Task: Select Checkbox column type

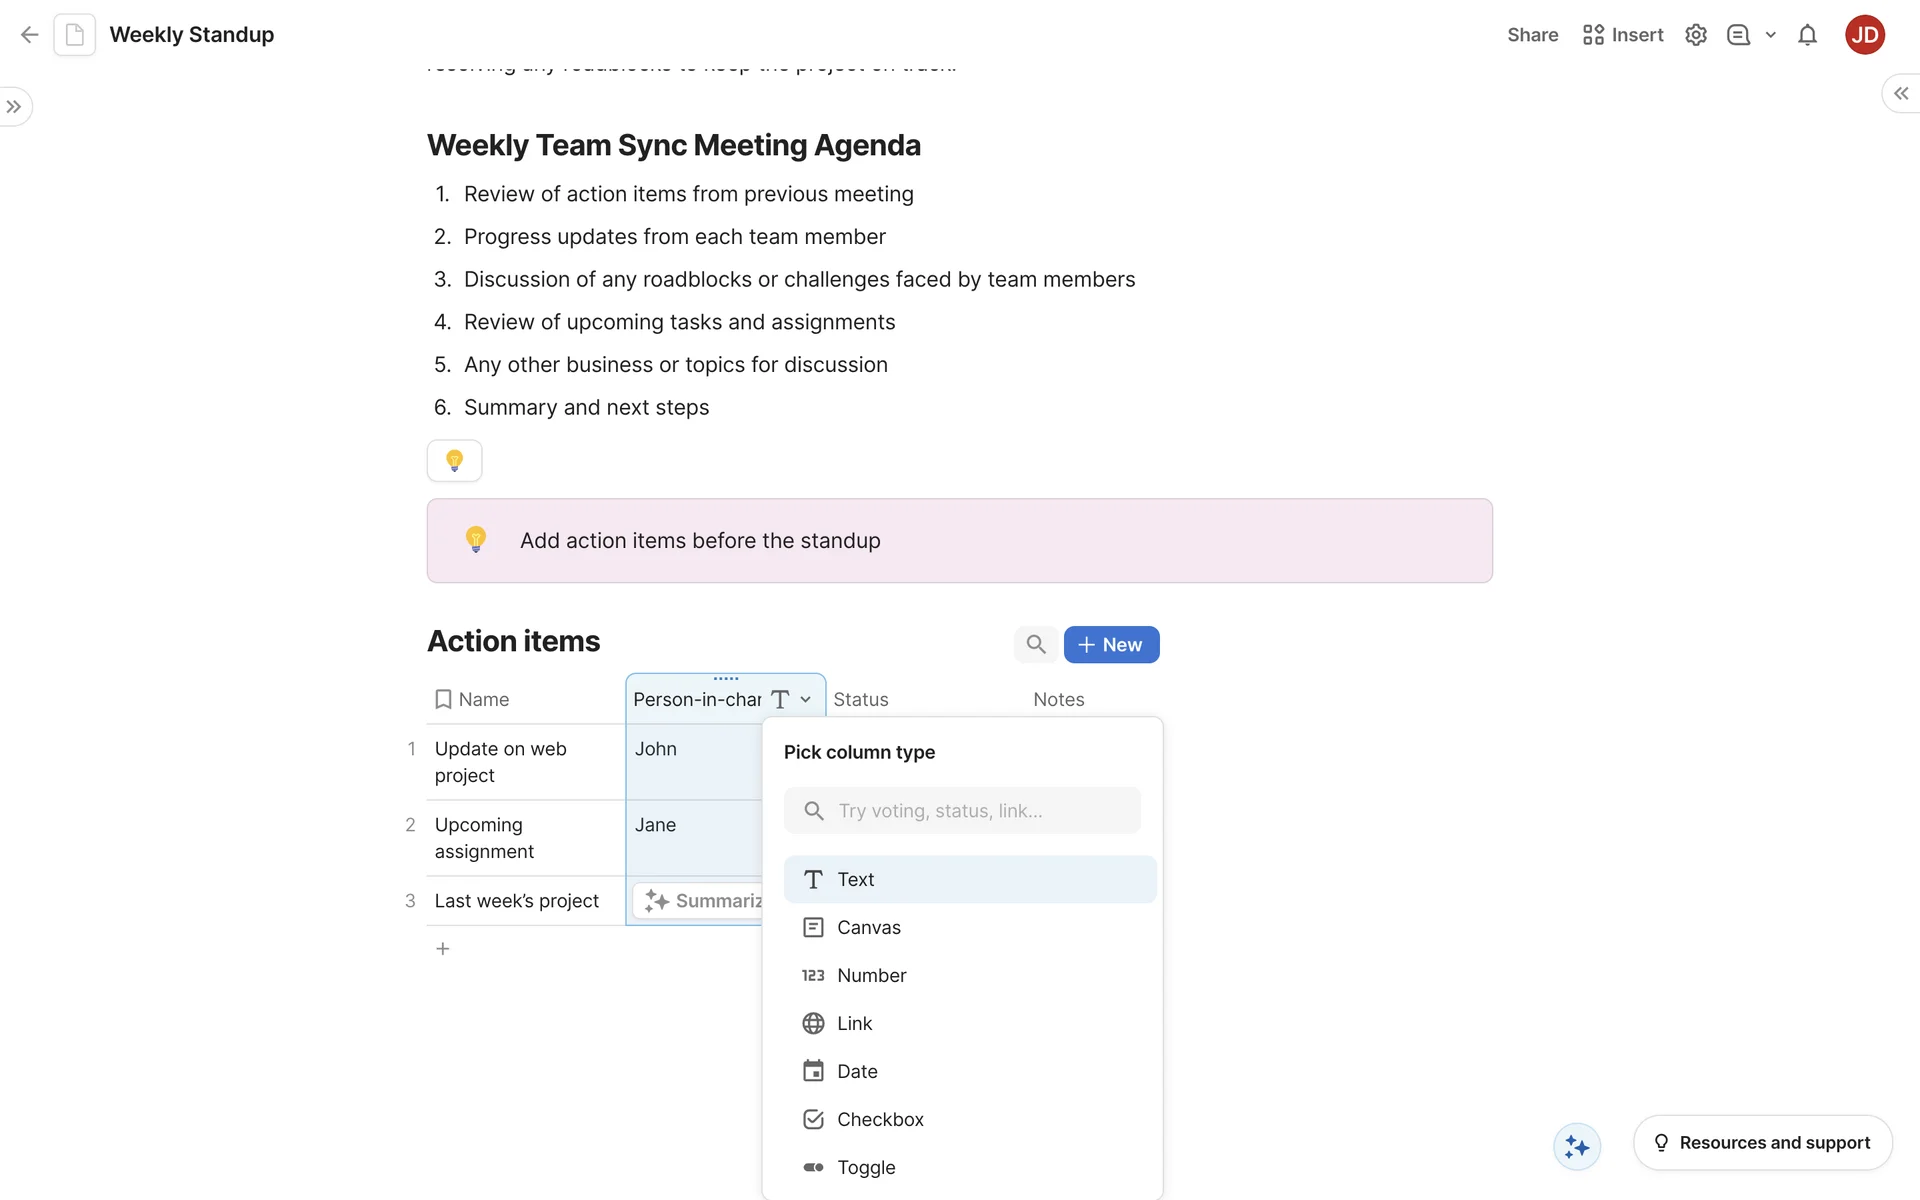Action: (880, 1119)
